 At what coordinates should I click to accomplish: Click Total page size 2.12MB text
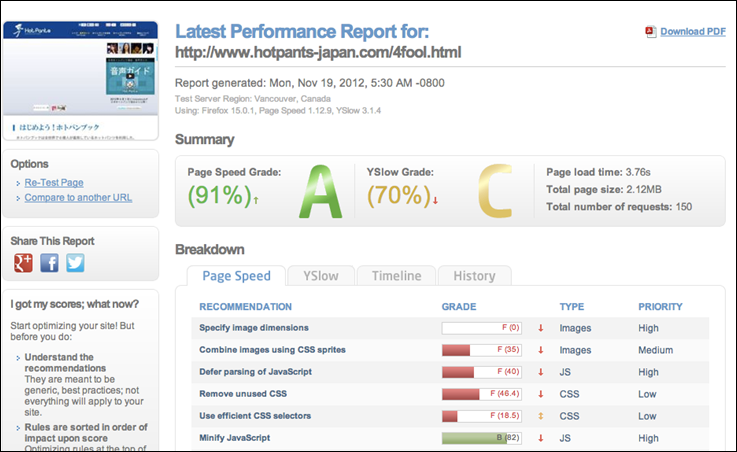(604, 189)
